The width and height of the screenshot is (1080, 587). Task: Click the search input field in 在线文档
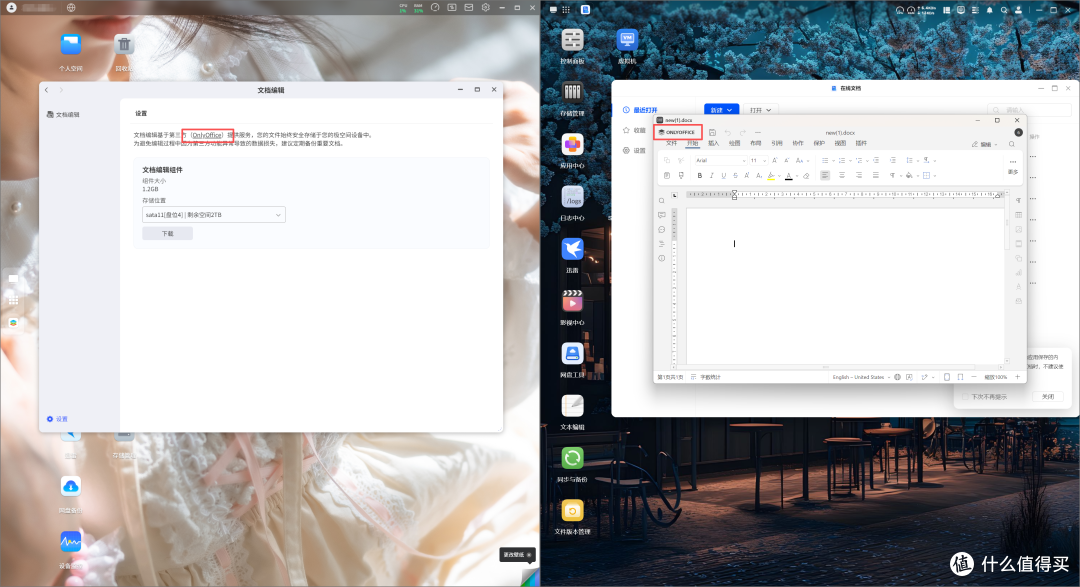[1030, 110]
